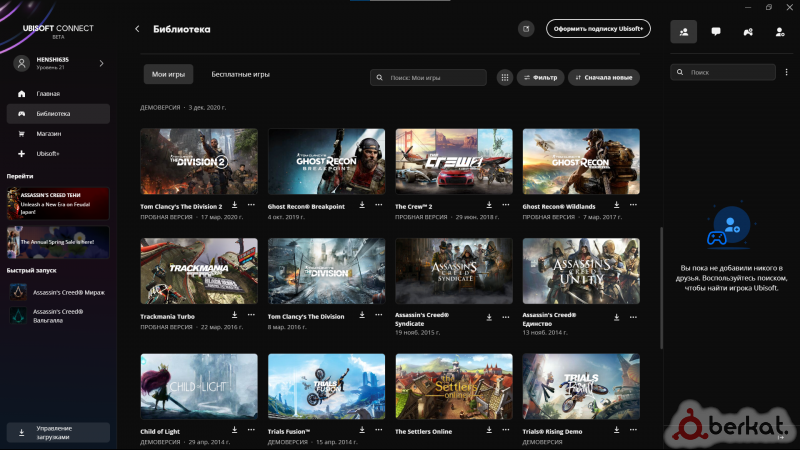Open The Division 2 cover thumbnail
Screen dimensions: 800x450
199,161
